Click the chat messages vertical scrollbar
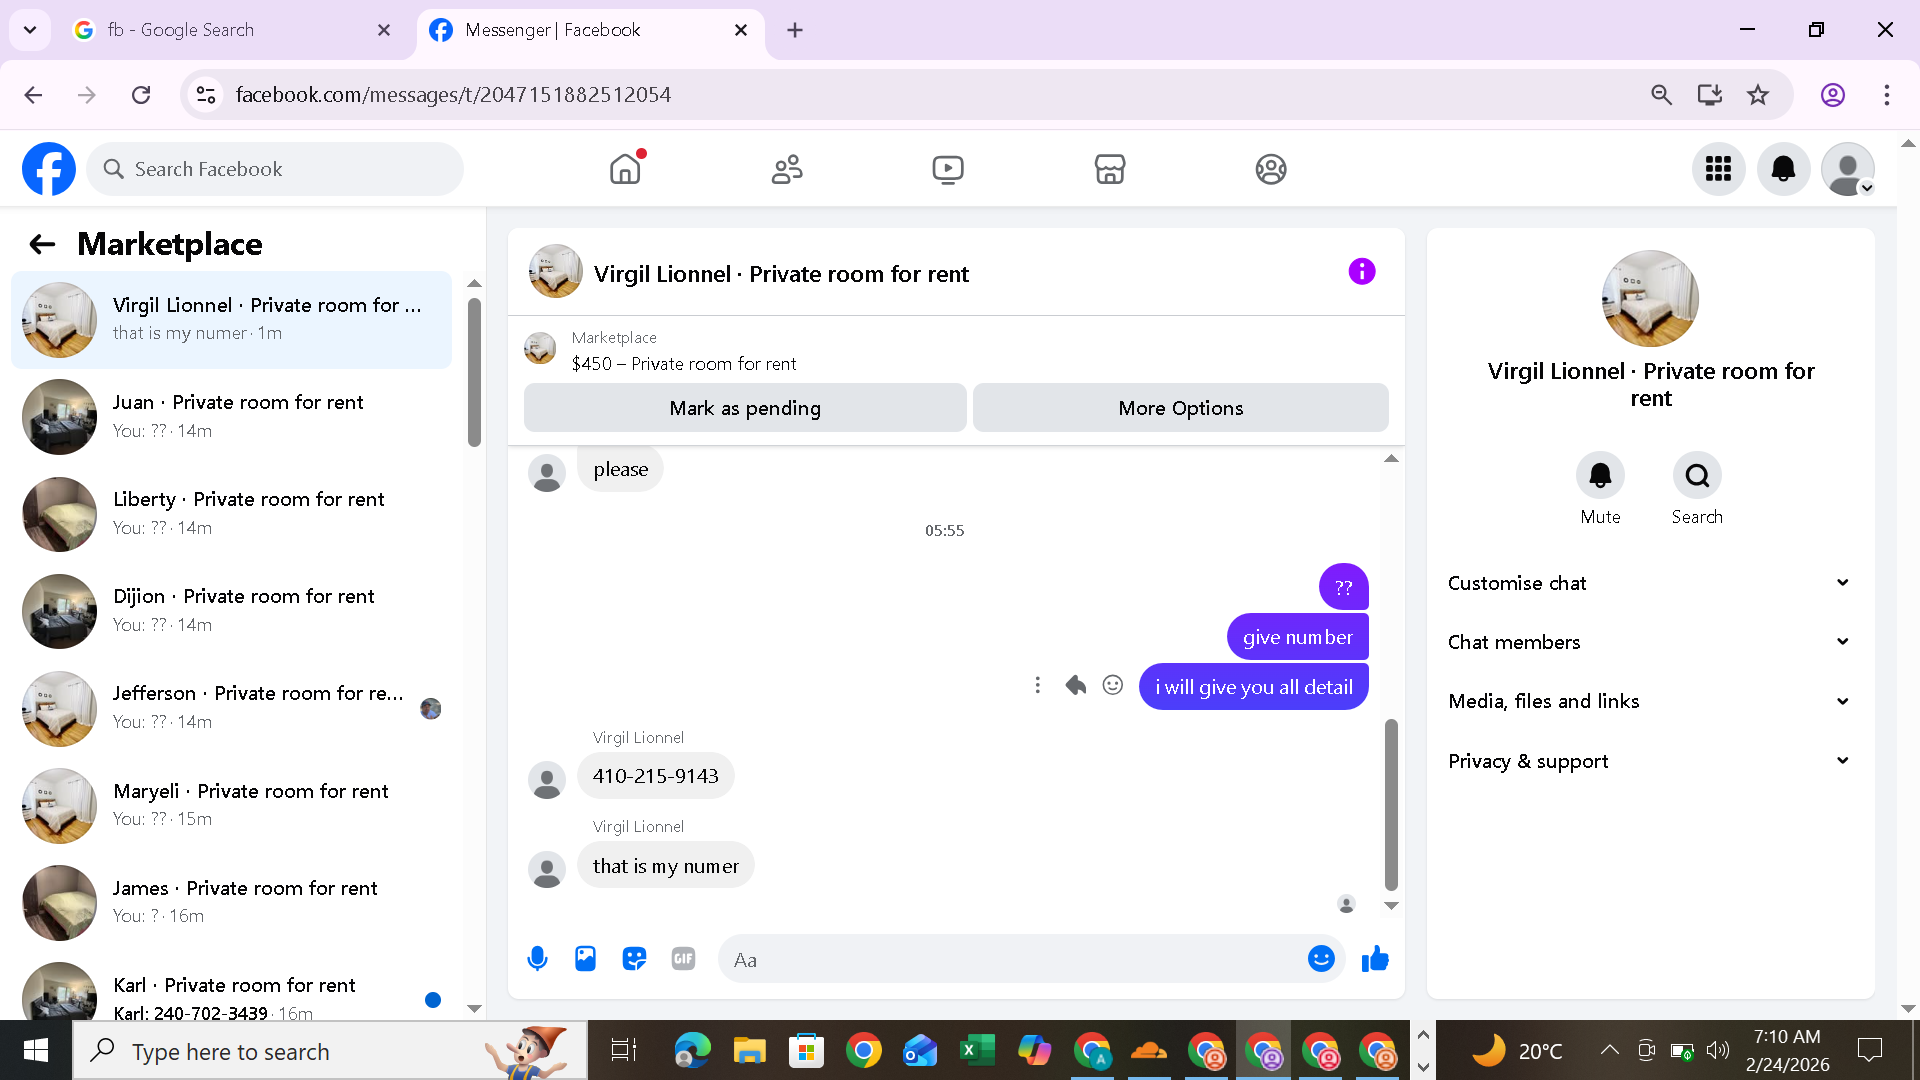The image size is (1920, 1080). pos(1391,803)
